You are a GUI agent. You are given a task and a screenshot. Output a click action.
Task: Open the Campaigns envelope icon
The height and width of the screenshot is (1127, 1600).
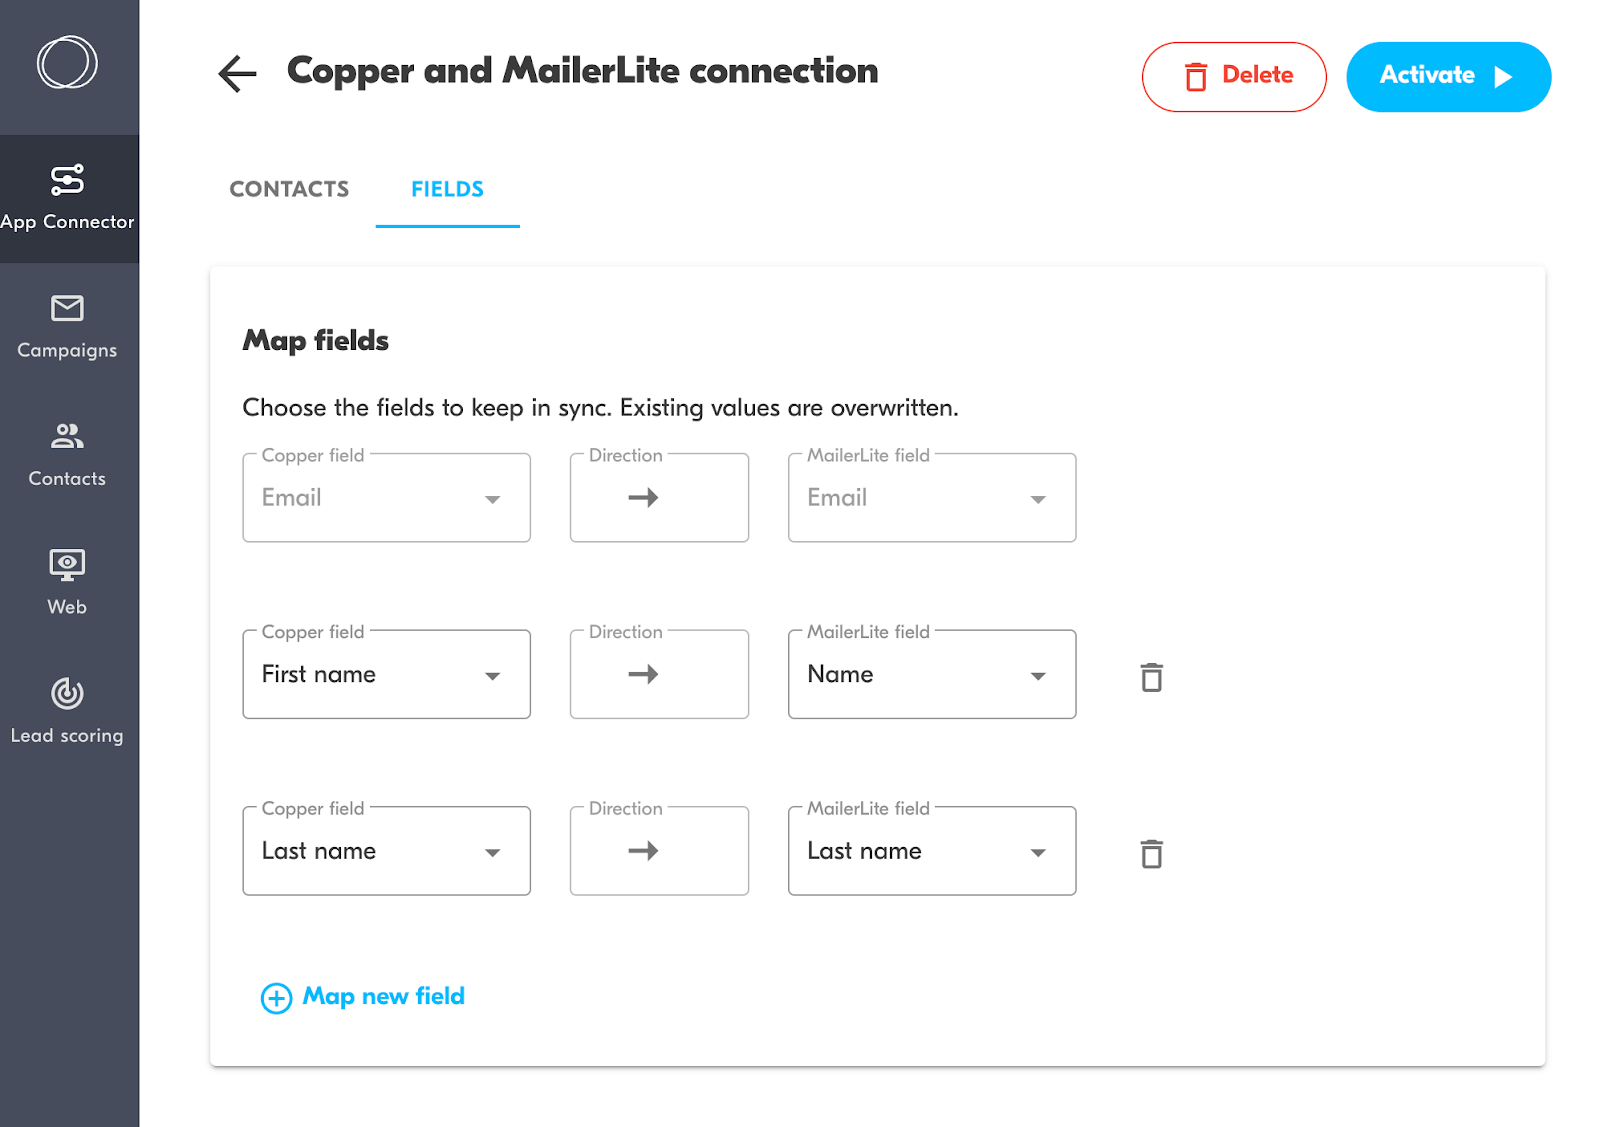point(67,308)
